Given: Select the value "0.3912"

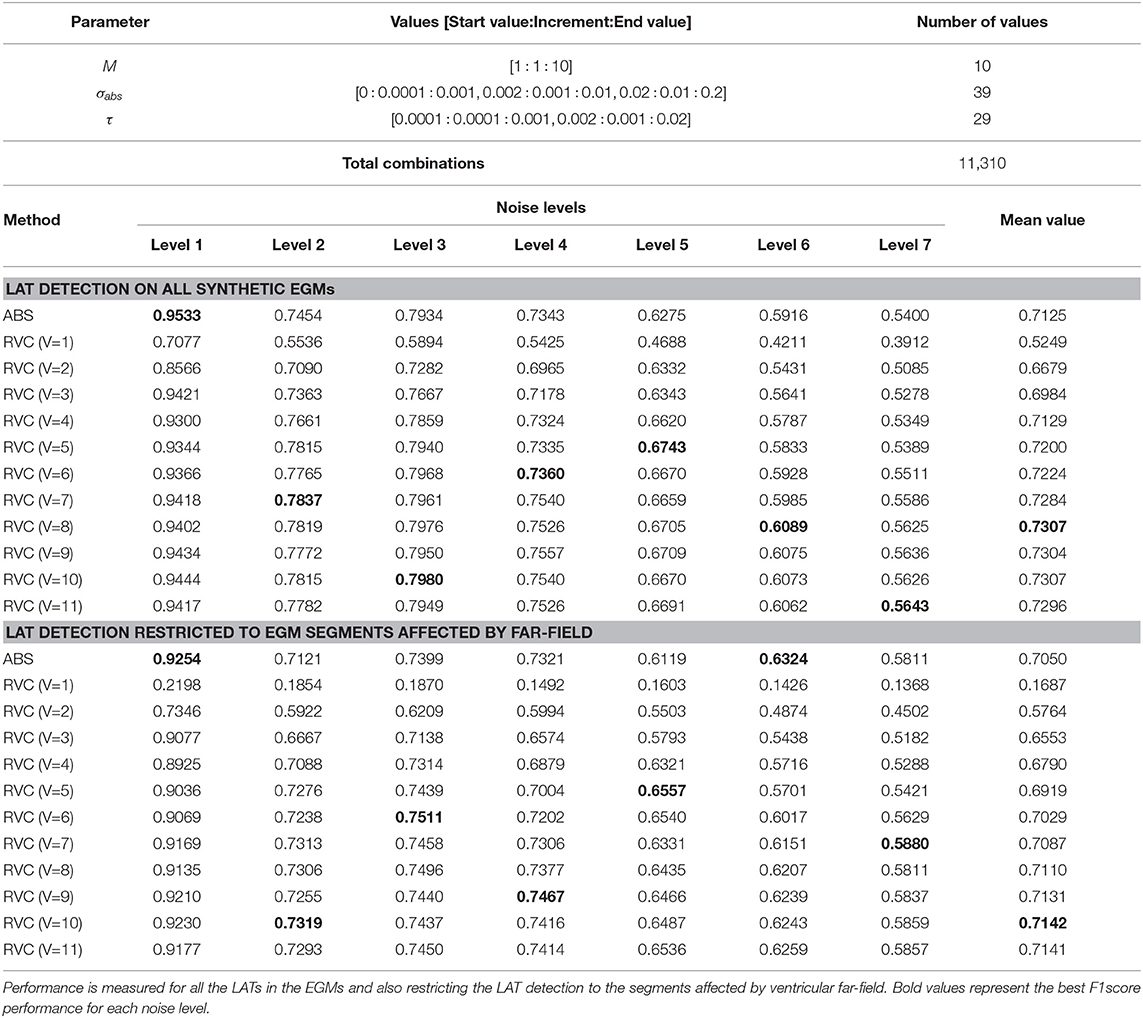Looking at the screenshot, I should coord(905,342).
